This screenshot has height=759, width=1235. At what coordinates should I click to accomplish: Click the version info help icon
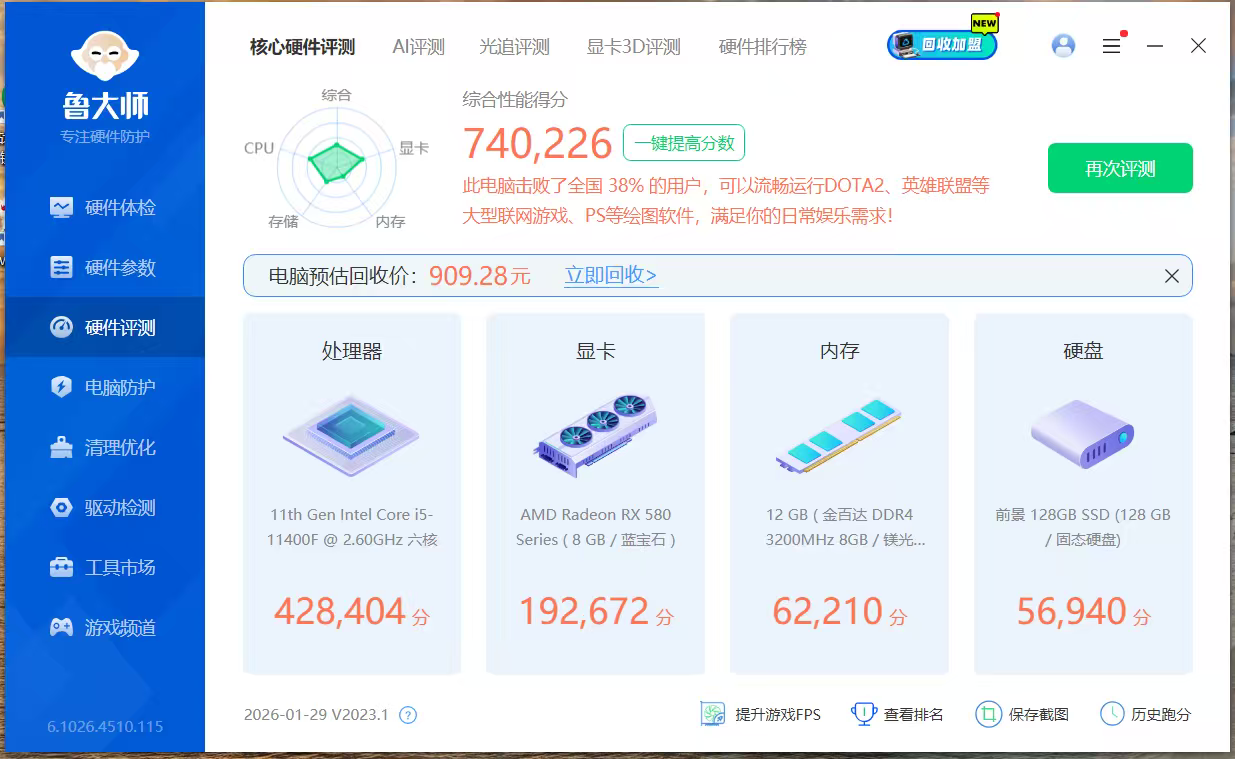pyautogui.click(x=408, y=715)
